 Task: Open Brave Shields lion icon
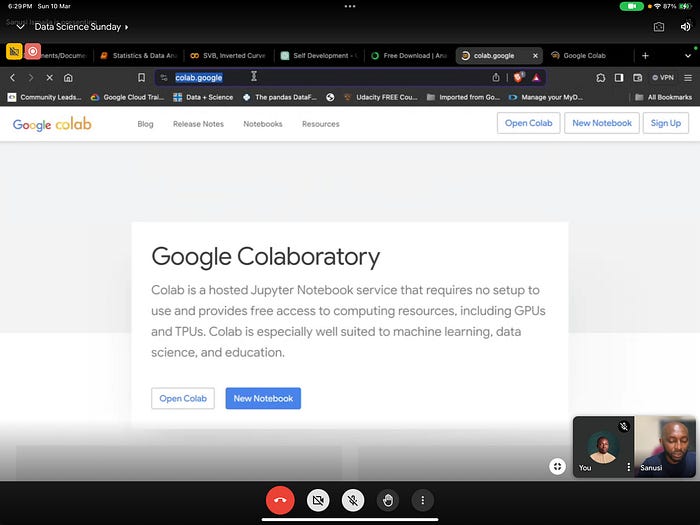518,78
